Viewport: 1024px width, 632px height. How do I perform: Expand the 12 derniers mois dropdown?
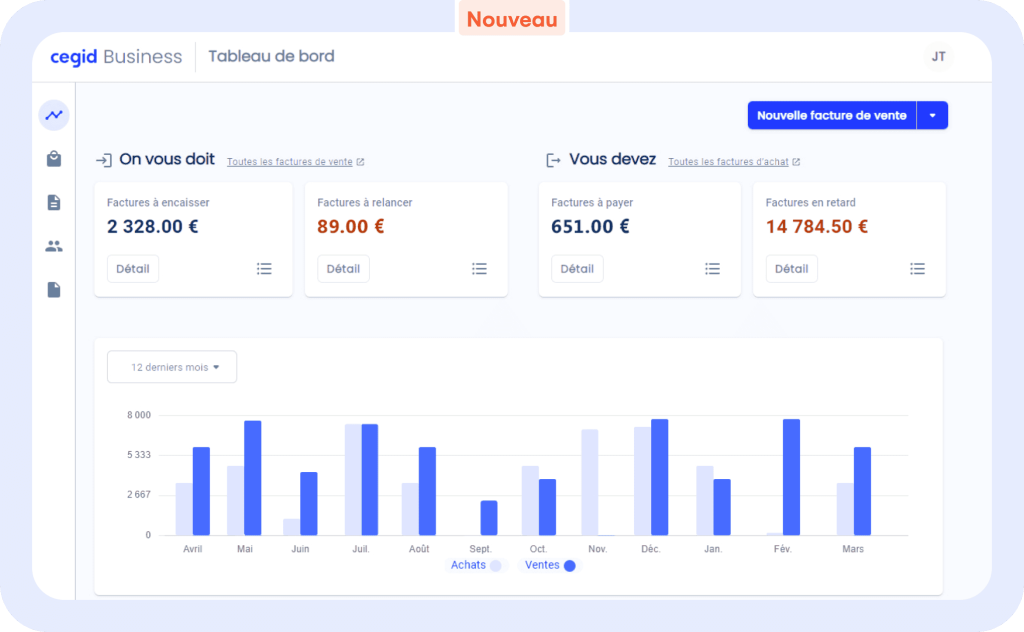pos(172,367)
